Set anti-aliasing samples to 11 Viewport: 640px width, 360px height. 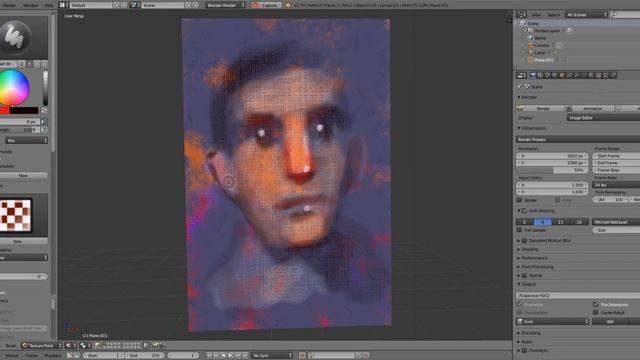pos(561,222)
